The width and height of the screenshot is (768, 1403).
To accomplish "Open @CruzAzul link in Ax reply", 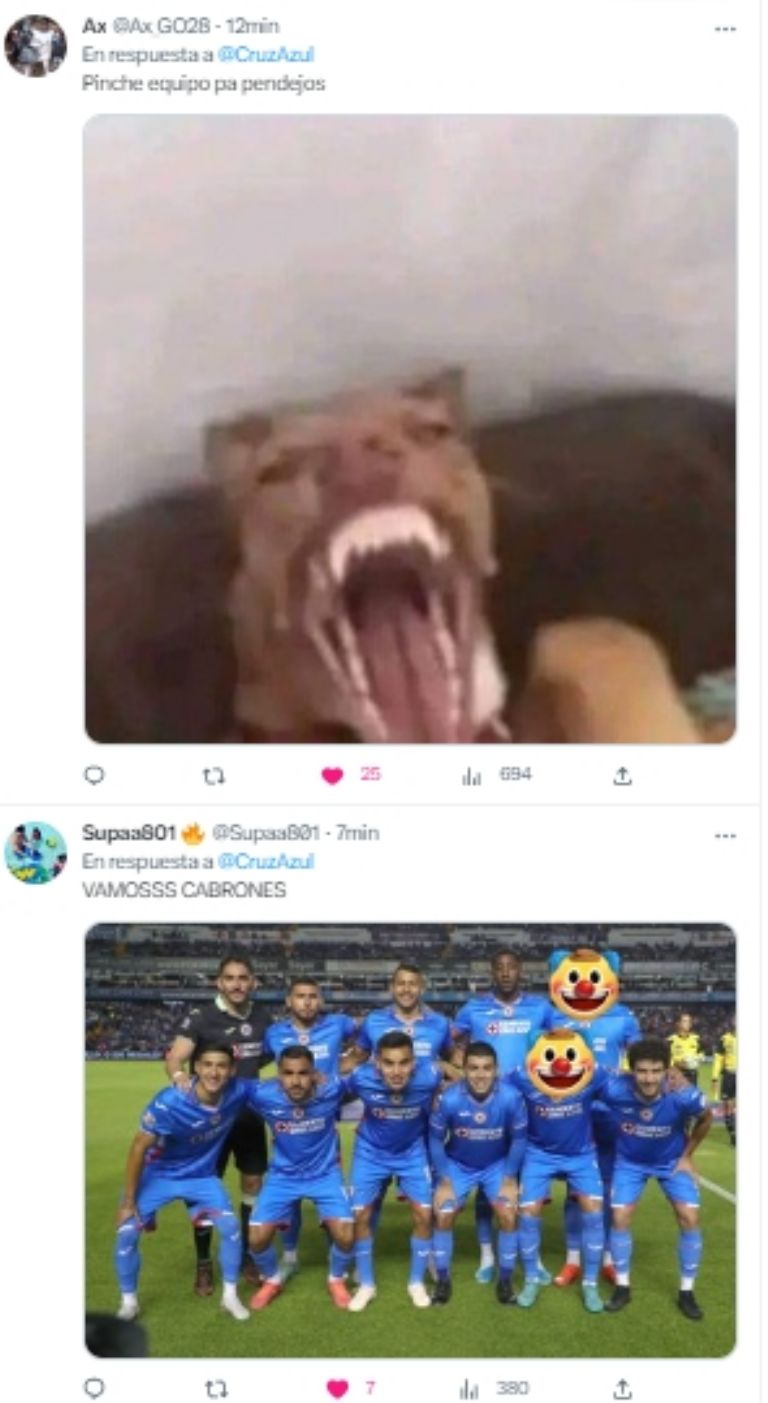I will pos(265,55).
